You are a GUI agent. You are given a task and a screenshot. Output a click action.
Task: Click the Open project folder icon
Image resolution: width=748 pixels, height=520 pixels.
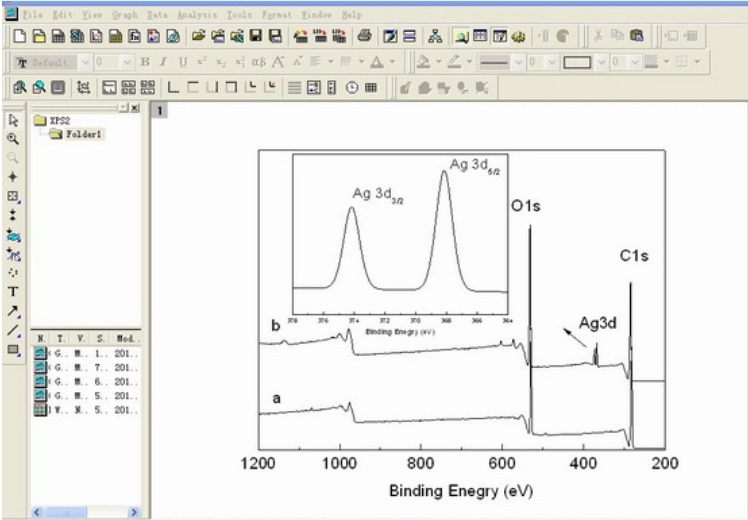pyautogui.click(x=198, y=36)
